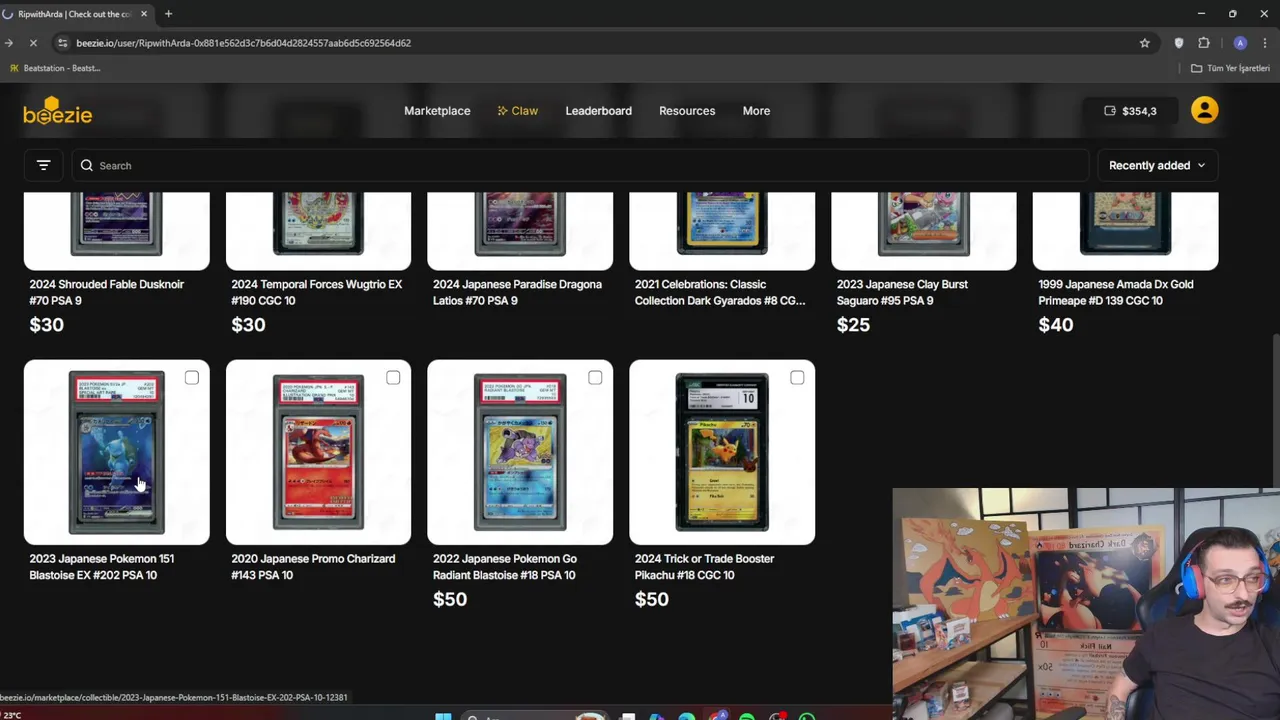Click wallet balance $354,3 button

click(1130, 111)
